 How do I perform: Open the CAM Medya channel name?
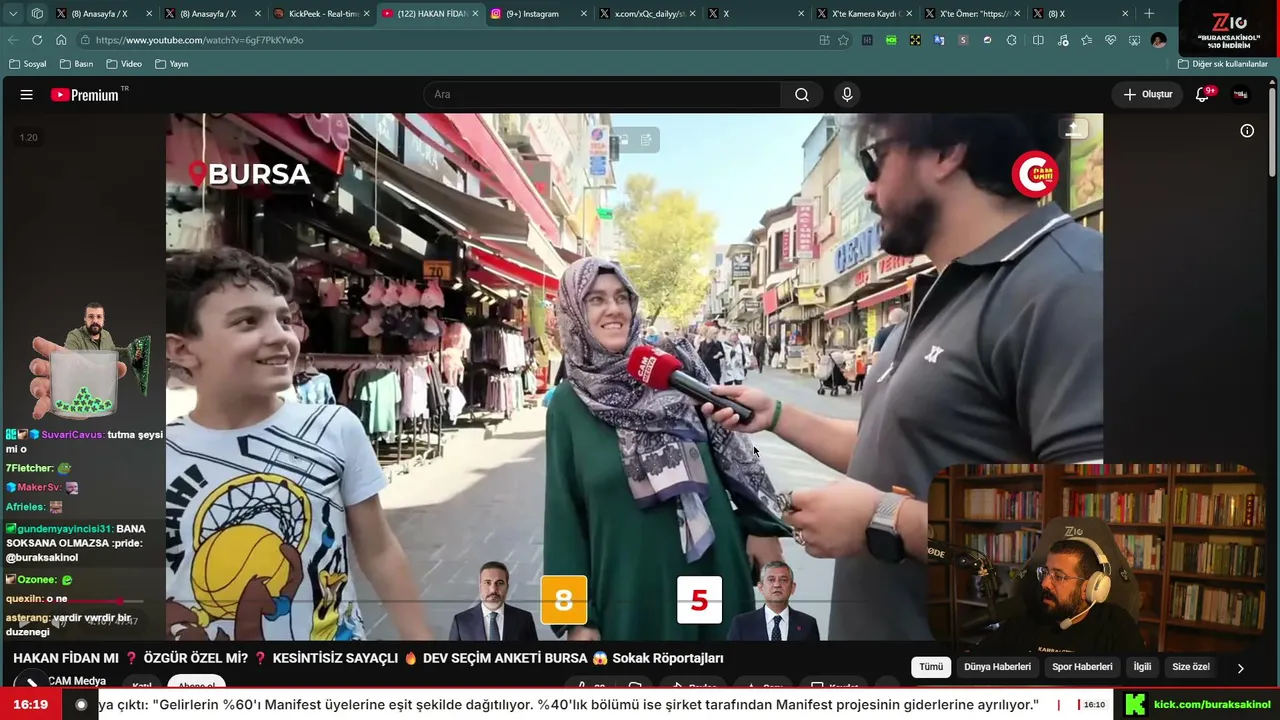[x=77, y=681]
